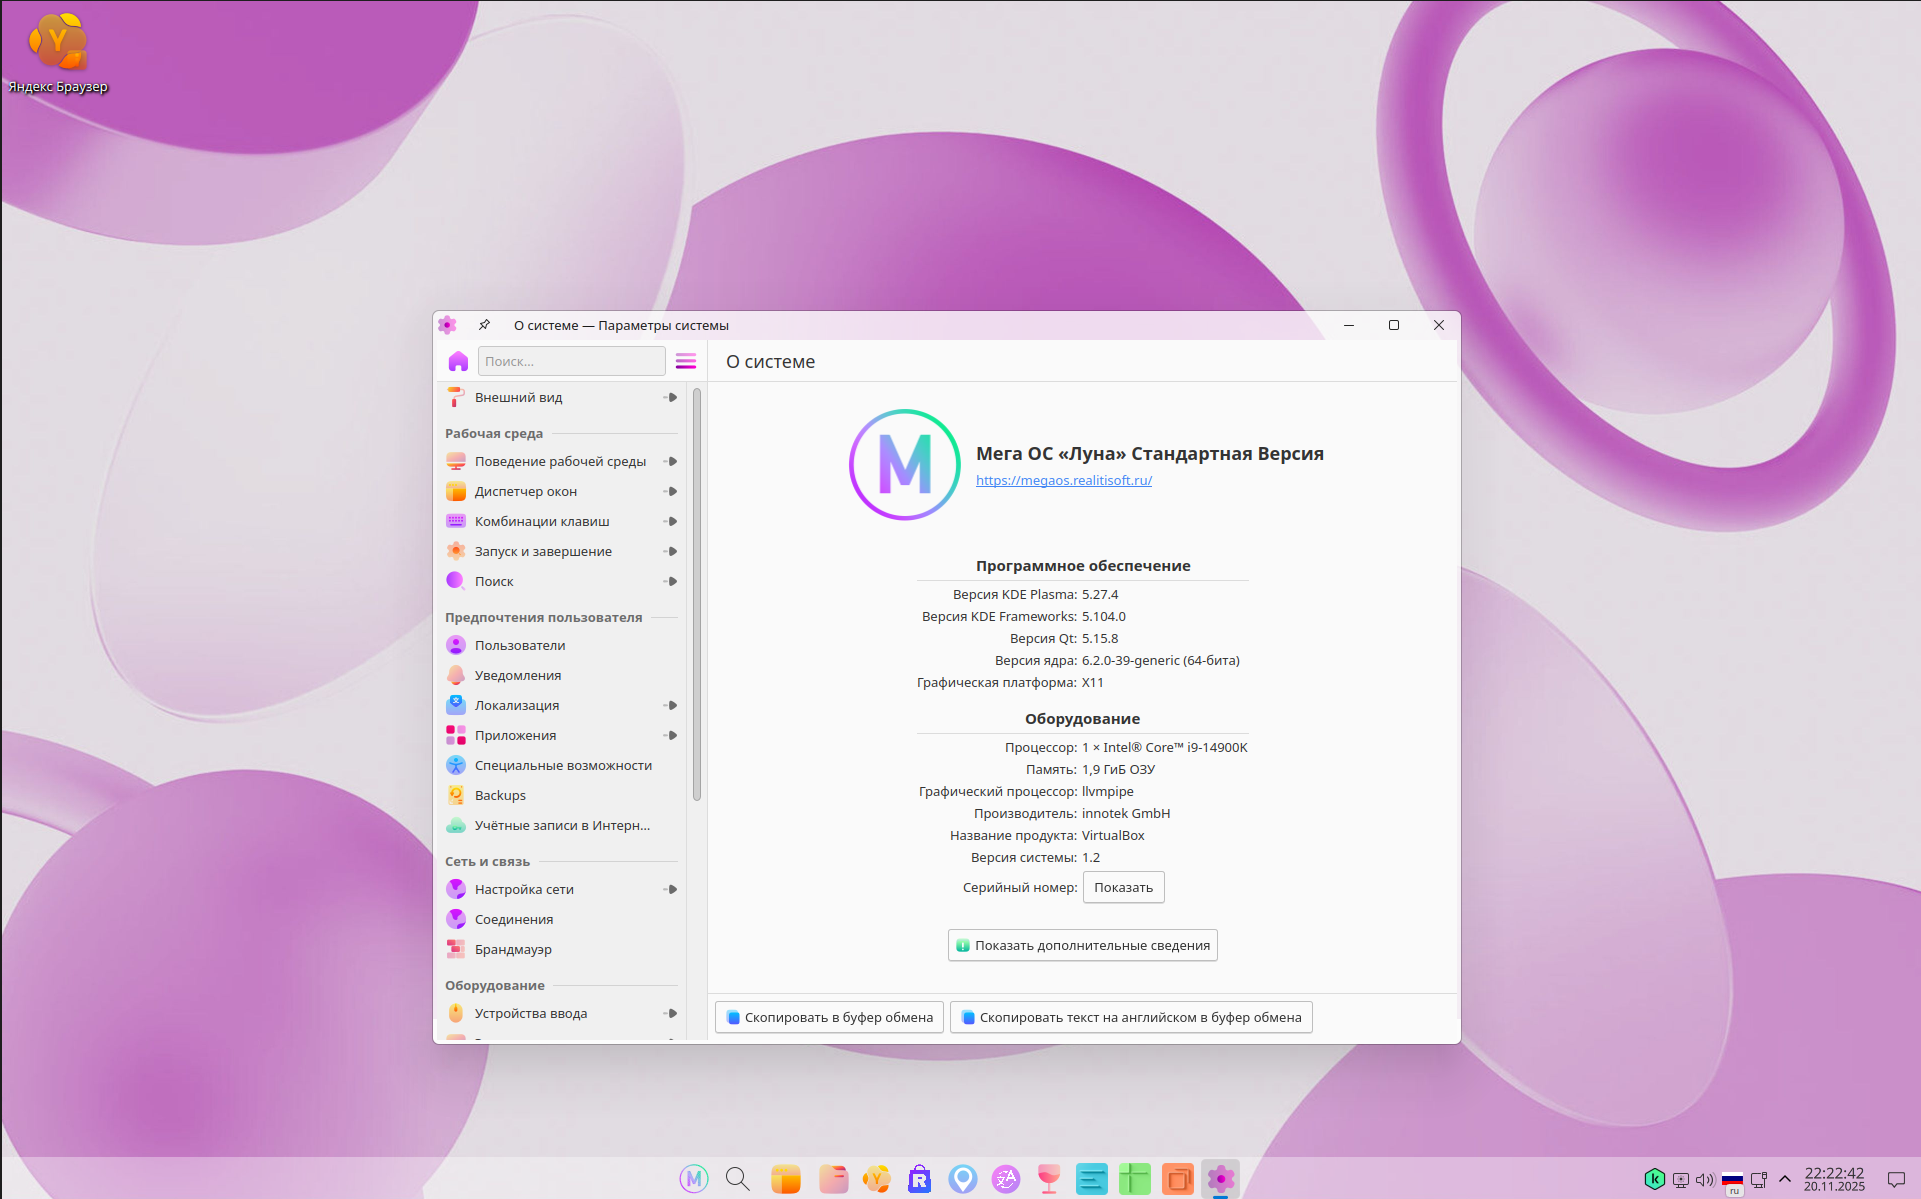This screenshot has height=1199, width=1921.
Task: Click the pin window icon in titlebar
Action: tap(484, 325)
